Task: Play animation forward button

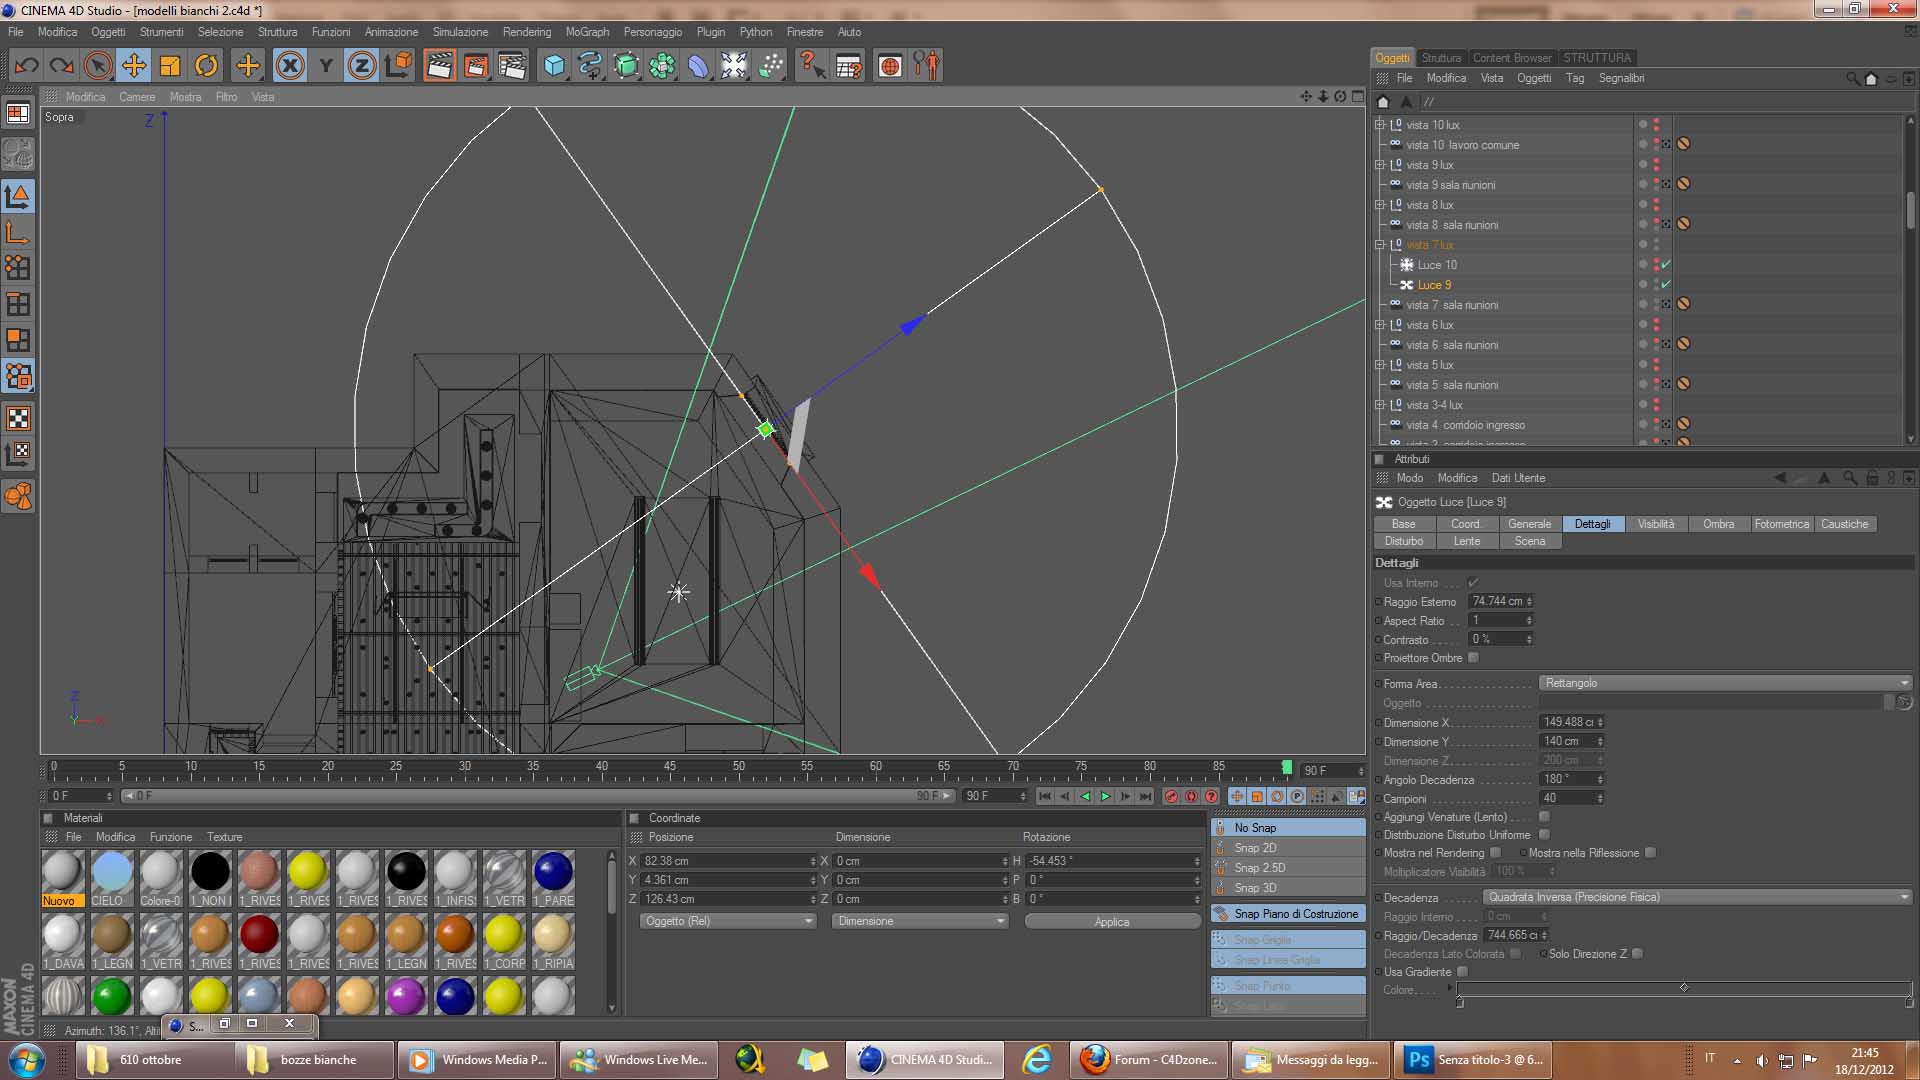Action: coord(1105,796)
